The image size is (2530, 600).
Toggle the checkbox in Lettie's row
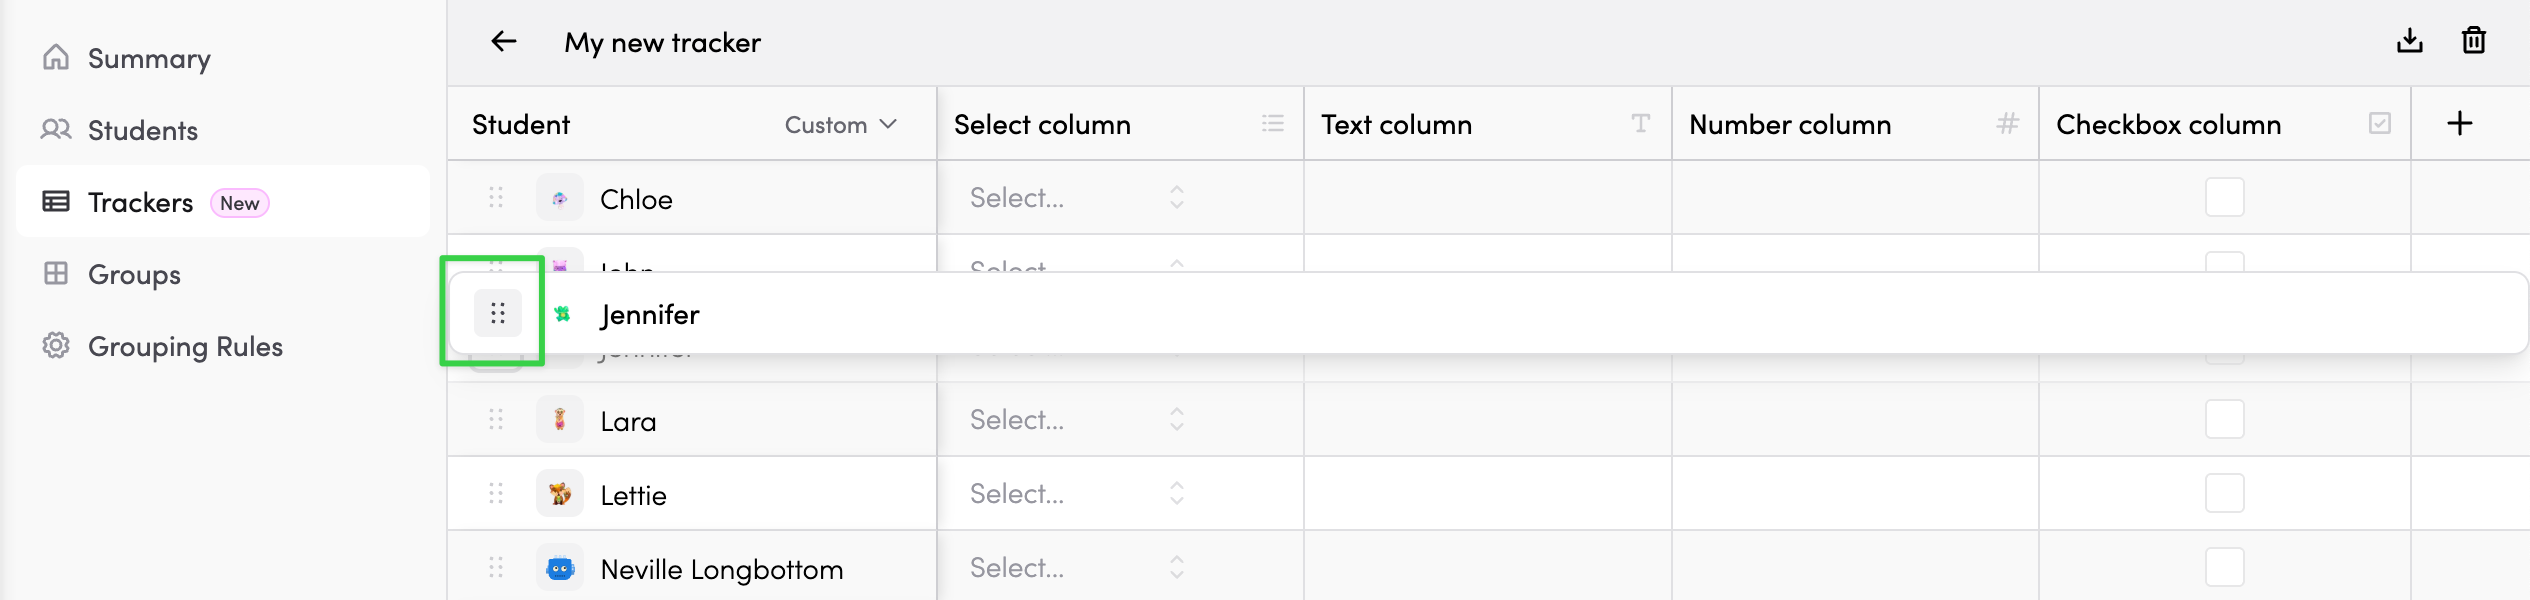(2224, 494)
